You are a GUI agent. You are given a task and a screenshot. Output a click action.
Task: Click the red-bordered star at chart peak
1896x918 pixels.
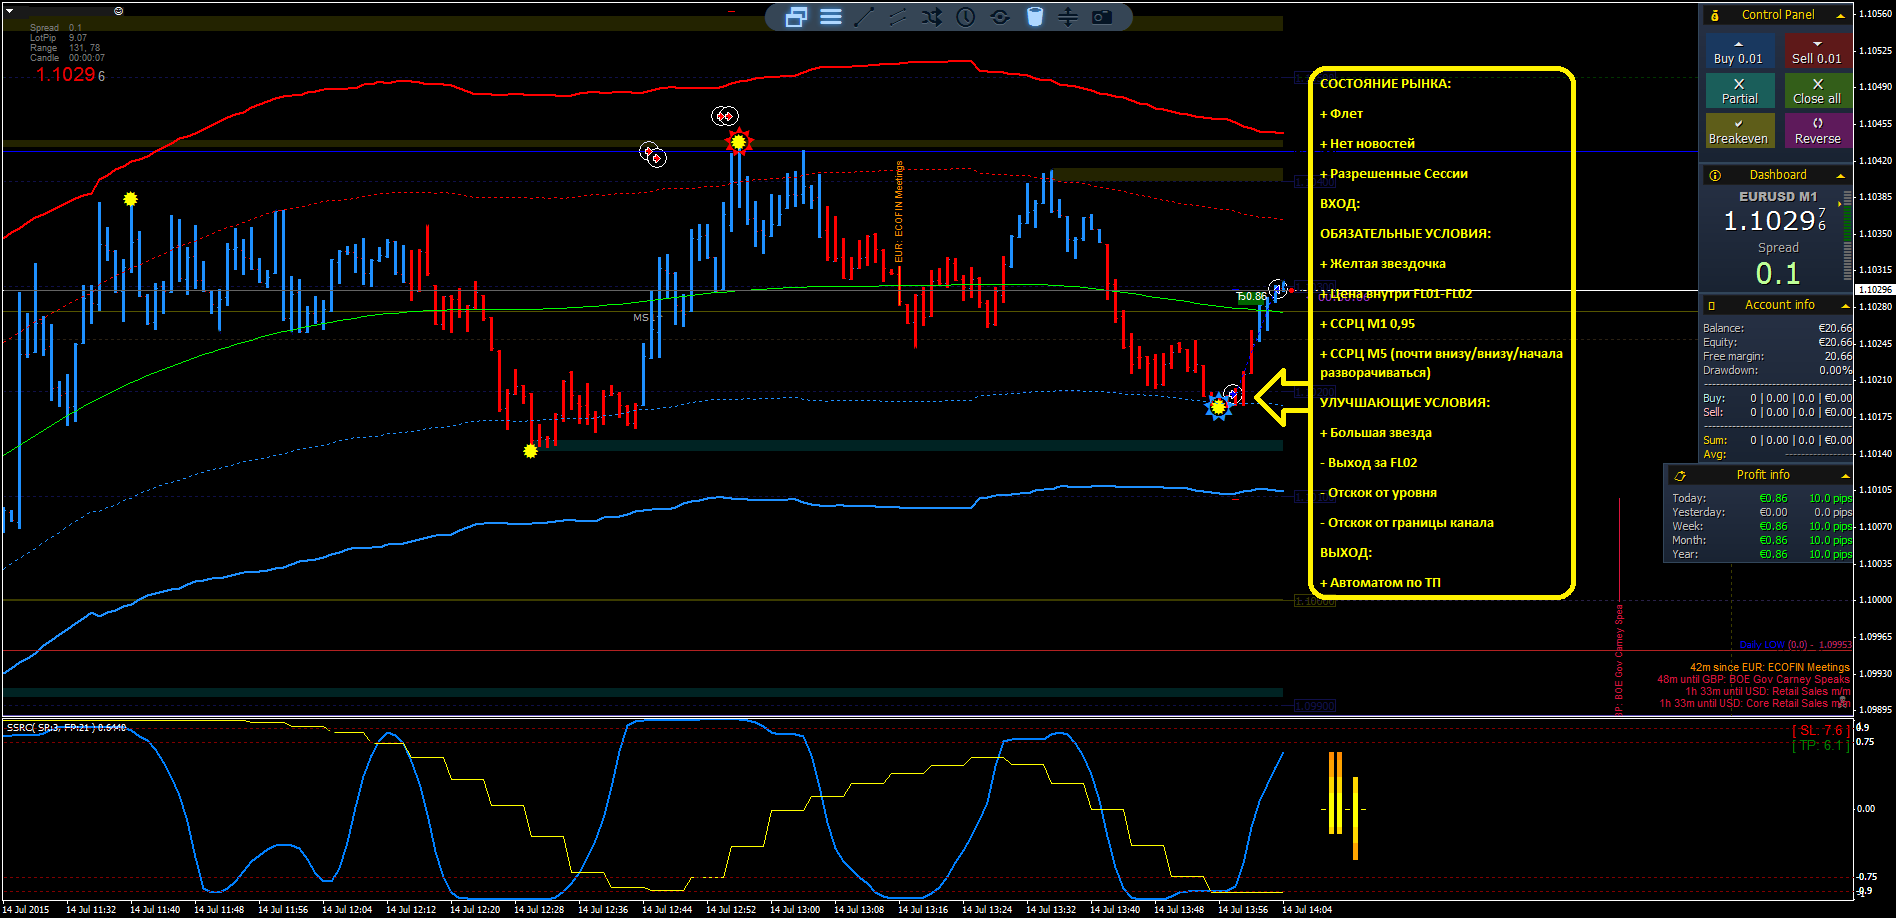738,142
